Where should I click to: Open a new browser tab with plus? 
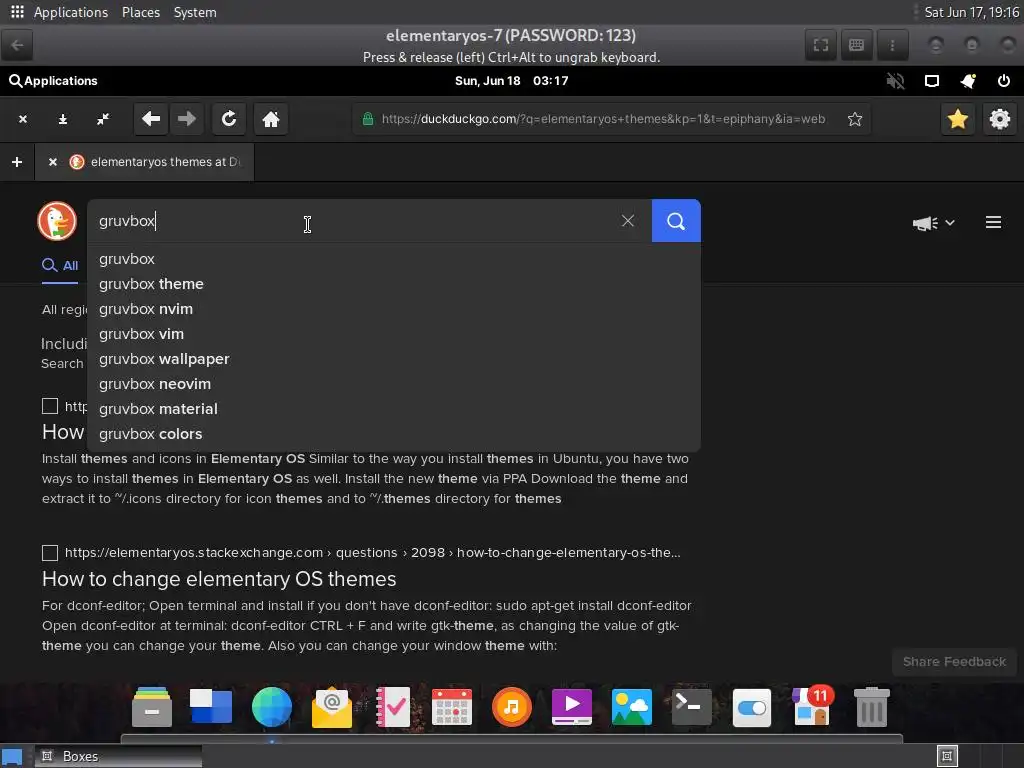pyautogui.click(x=17, y=161)
